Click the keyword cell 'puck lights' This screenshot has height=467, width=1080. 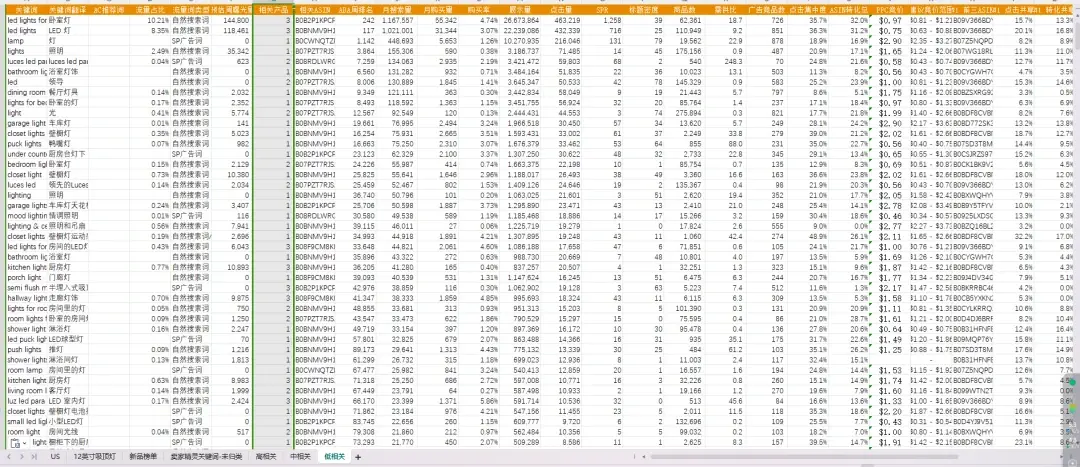(x=26, y=143)
